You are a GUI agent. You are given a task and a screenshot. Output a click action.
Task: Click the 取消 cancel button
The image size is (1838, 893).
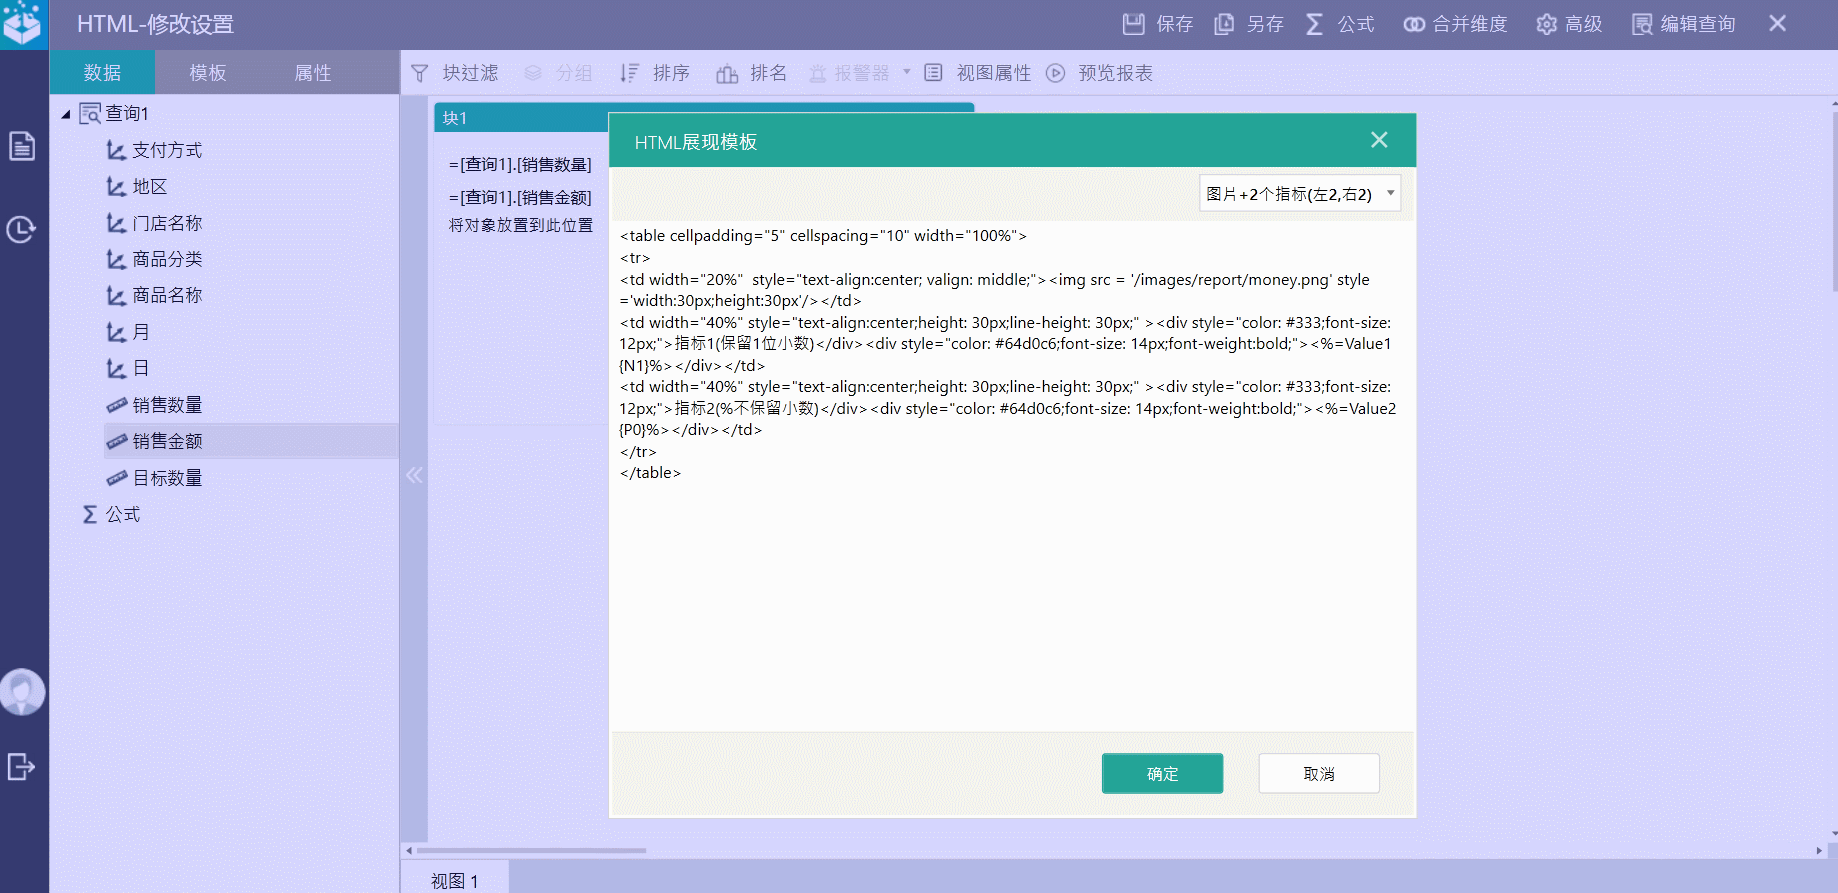(1319, 773)
